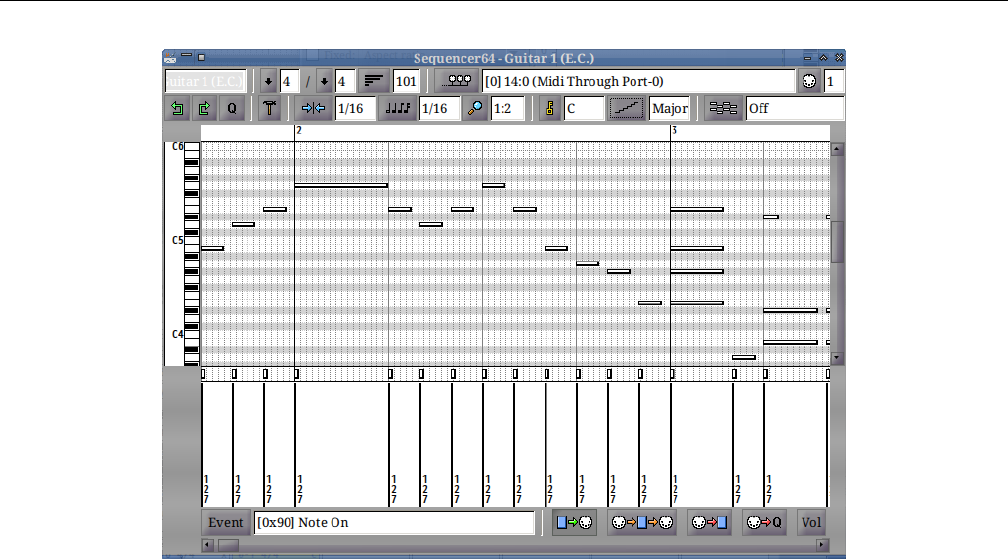Click the horizontal scrollbar right arrow
The height and width of the screenshot is (559, 1008).
point(822,545)
